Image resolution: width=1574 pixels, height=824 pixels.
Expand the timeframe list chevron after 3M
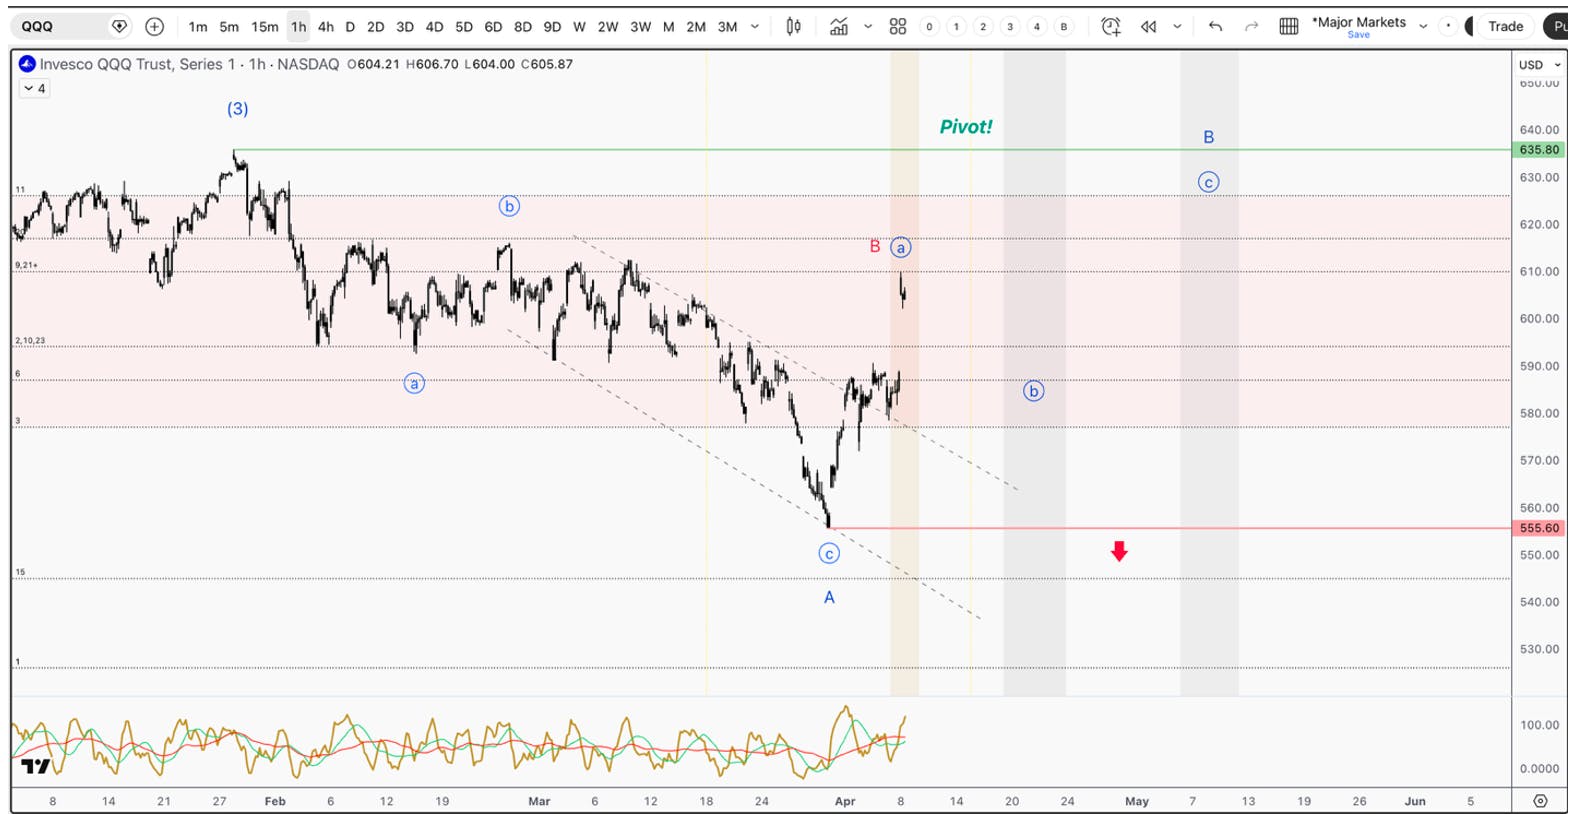click(755, 27)
